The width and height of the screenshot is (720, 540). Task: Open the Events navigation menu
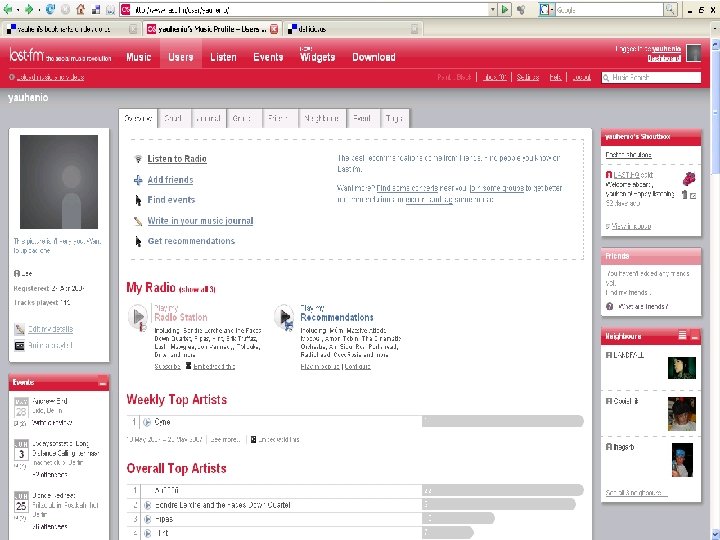[268, 57]
